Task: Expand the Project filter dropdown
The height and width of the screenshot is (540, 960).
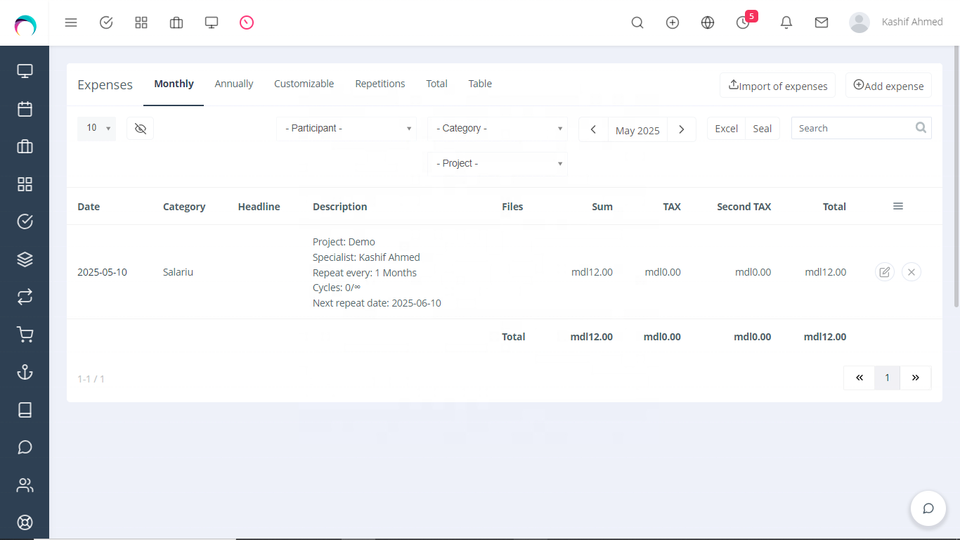Action: tap(499, 163)
